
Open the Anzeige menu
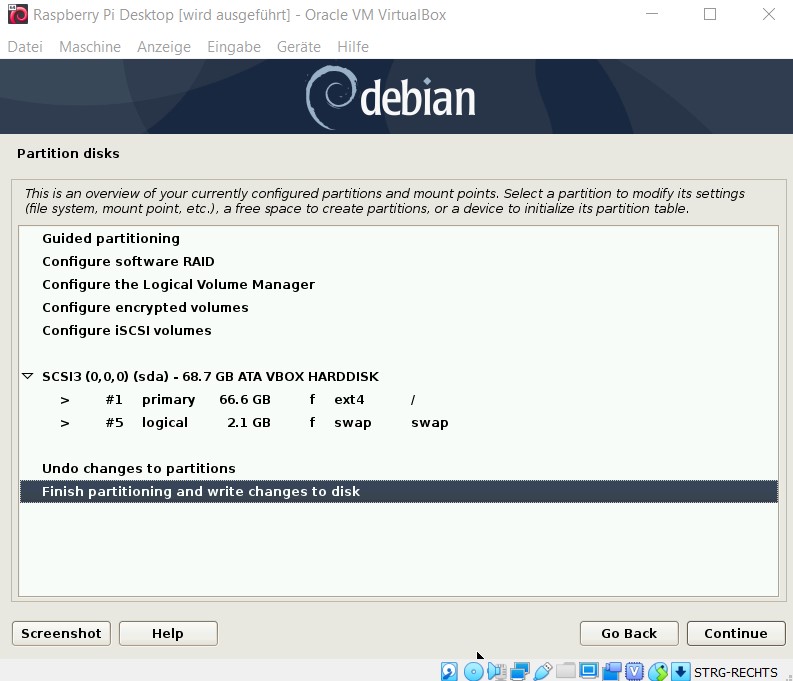(164, 47)
